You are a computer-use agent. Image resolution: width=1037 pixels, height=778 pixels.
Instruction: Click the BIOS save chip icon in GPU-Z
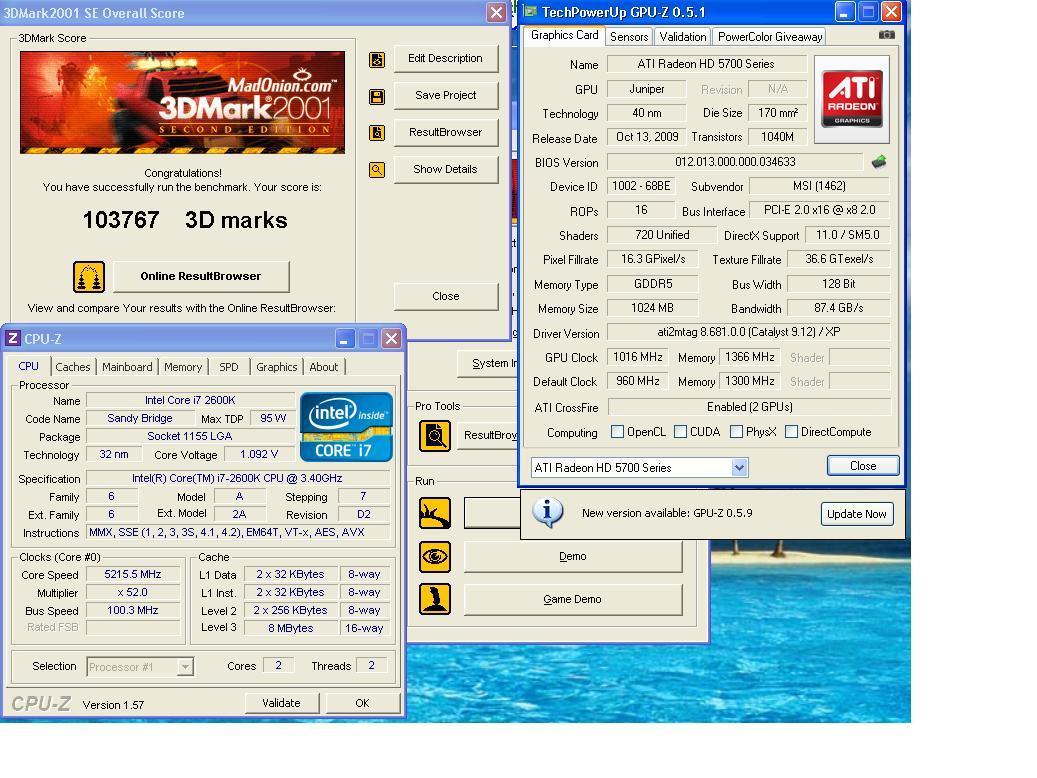pyautogui.click(x=879, y=162)
